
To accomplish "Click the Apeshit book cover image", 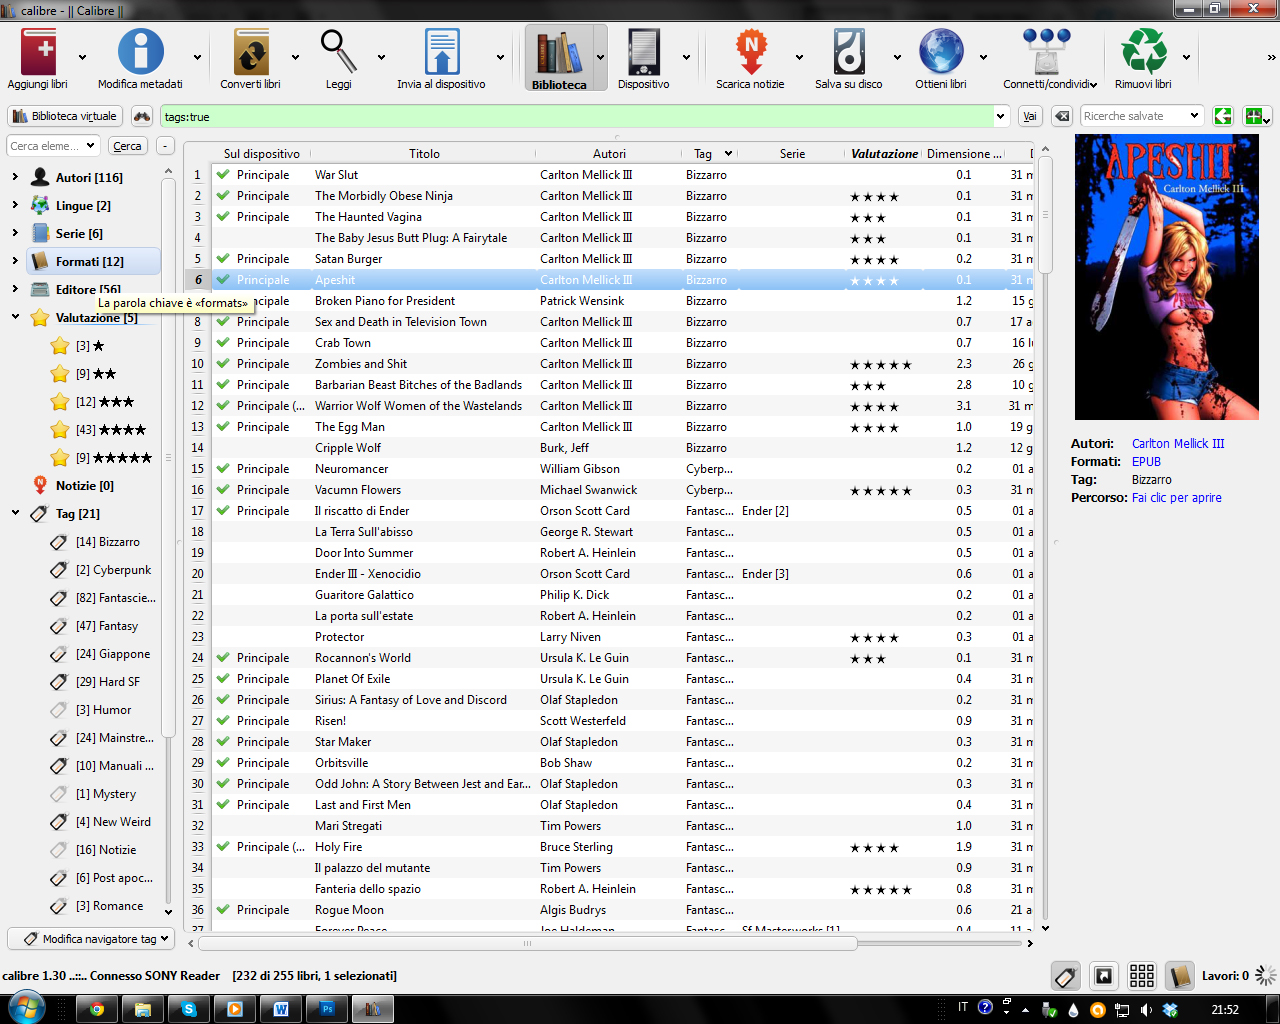I will click(1166, 278).
